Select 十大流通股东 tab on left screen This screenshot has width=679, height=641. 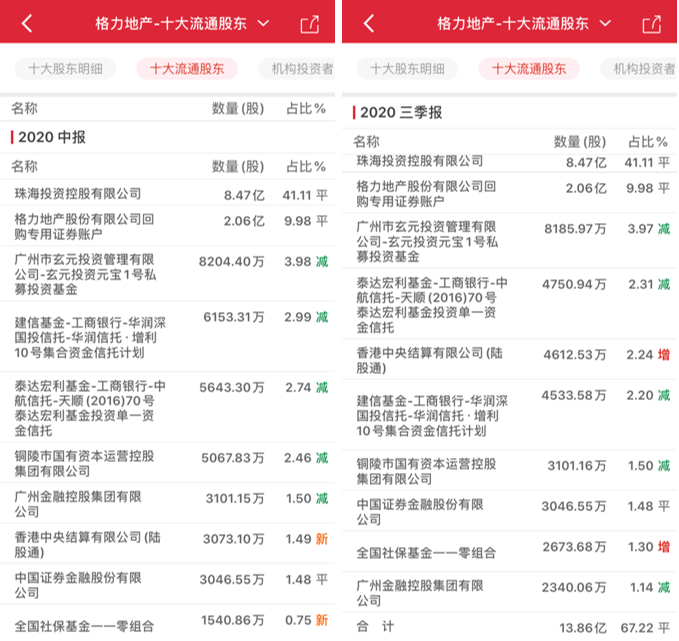[187, 69]
